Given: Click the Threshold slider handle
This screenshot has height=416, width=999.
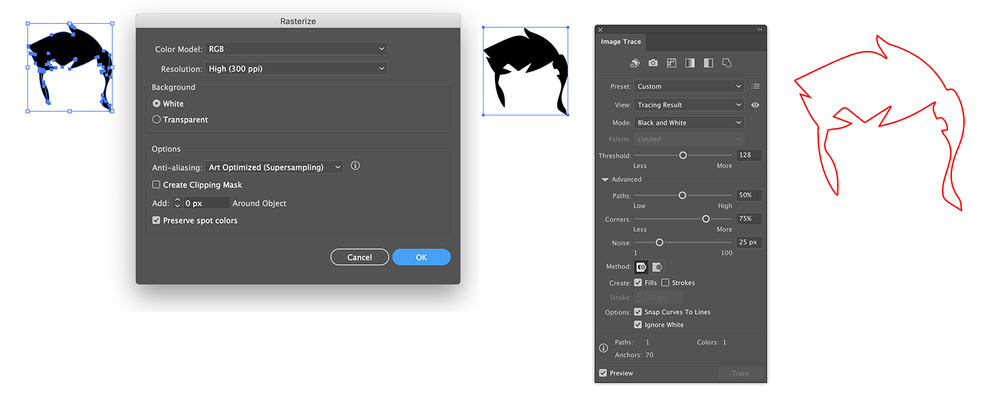Looking at the screenshot, I should (683, 155).
